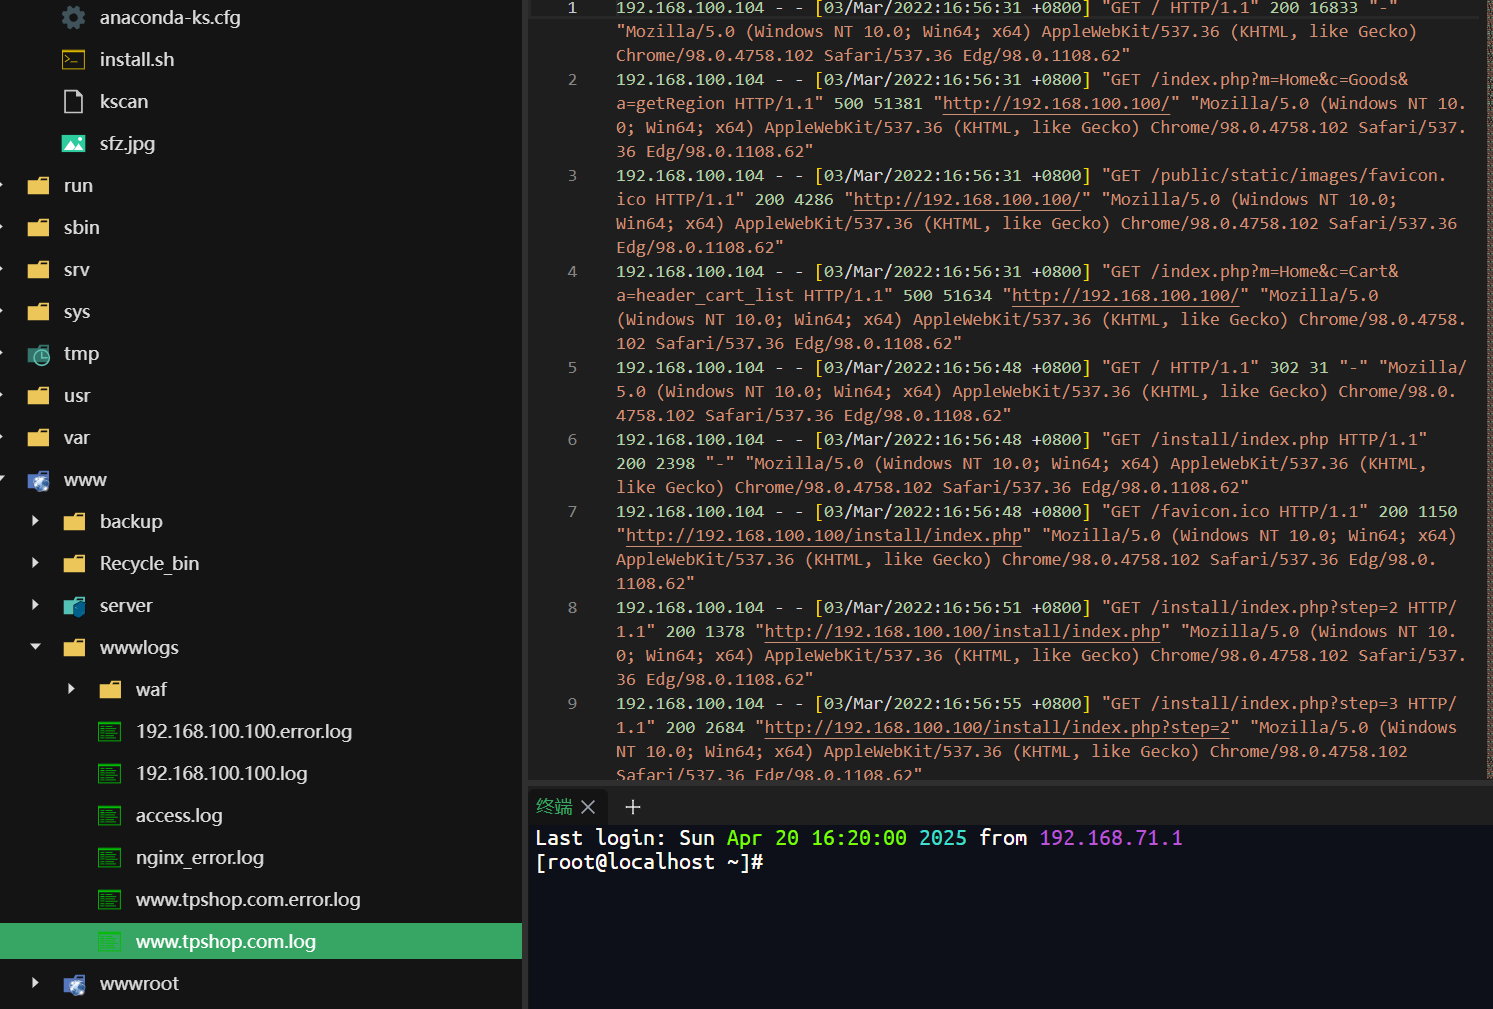Expand the Recycle_bin folder arrow

click(x=36, y=563)
